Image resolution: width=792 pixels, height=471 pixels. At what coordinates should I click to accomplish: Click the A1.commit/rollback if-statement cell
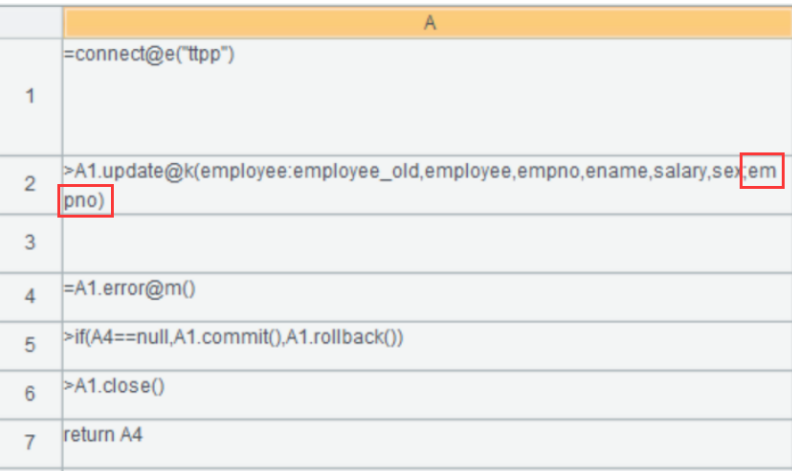point(428,345)
